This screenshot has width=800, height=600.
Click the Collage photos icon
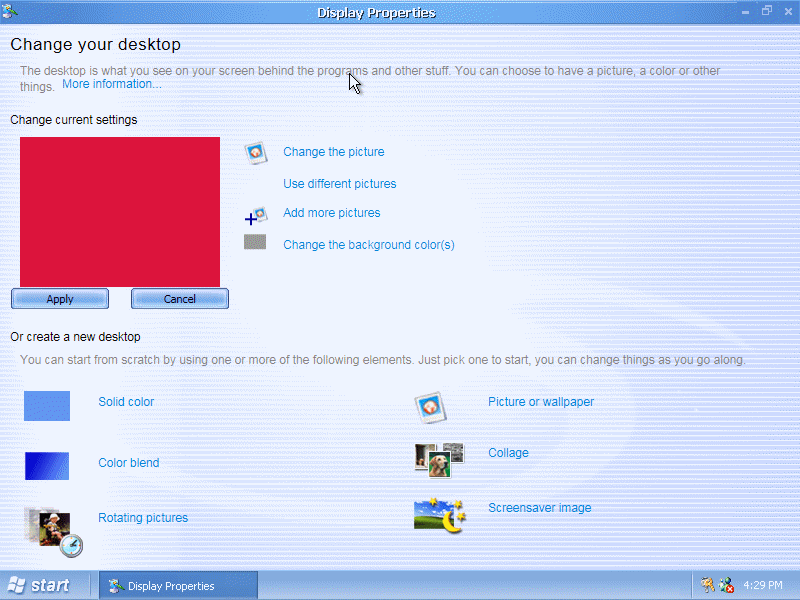pos(439,460)
